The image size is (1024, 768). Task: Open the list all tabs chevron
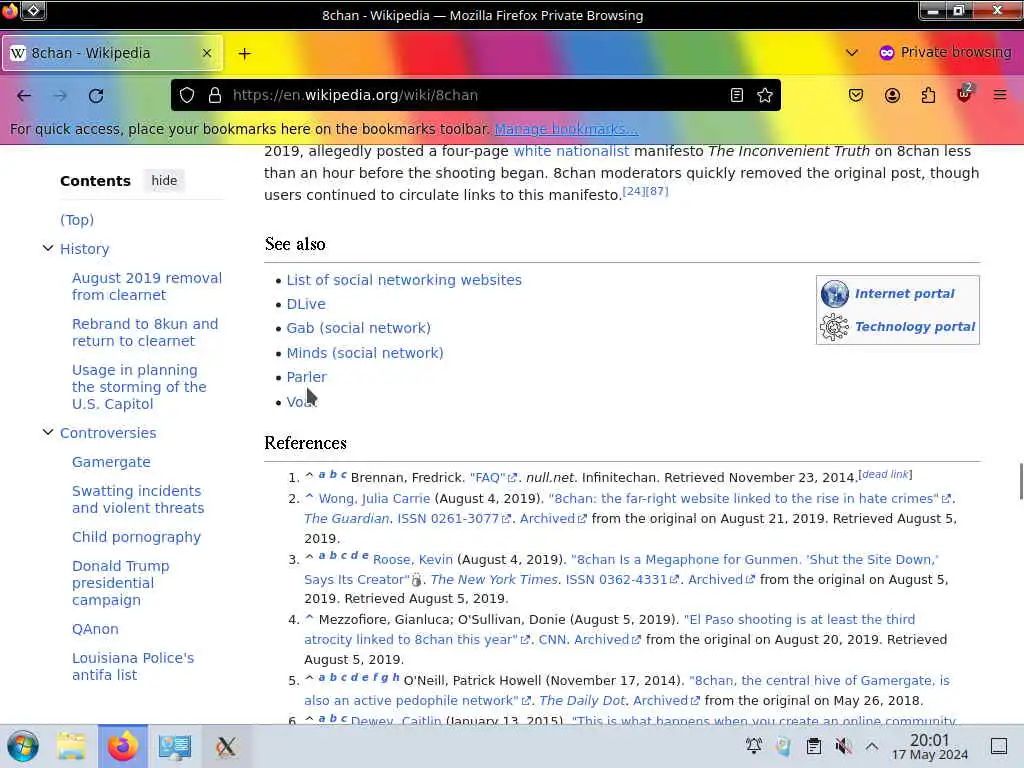click(x=852, y=53)
